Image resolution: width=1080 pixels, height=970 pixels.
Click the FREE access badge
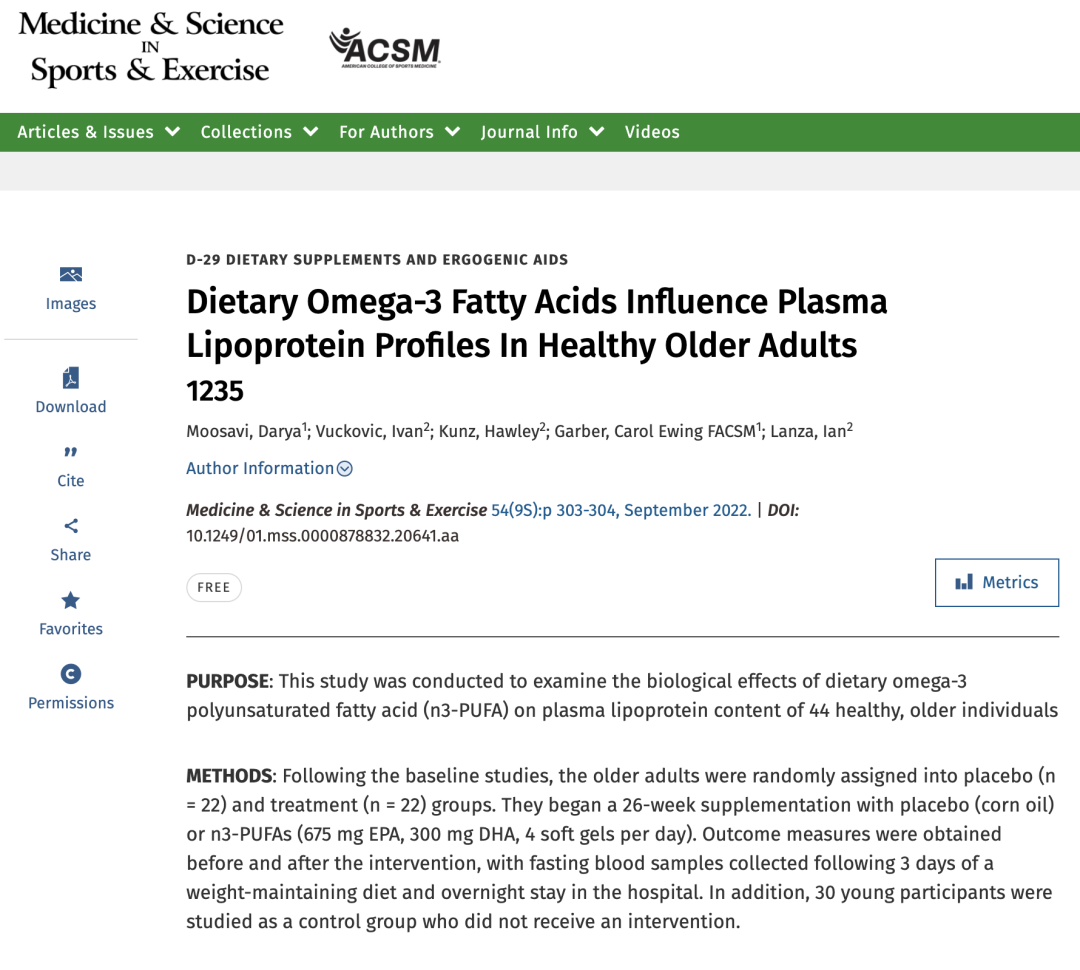coord(214,588)
